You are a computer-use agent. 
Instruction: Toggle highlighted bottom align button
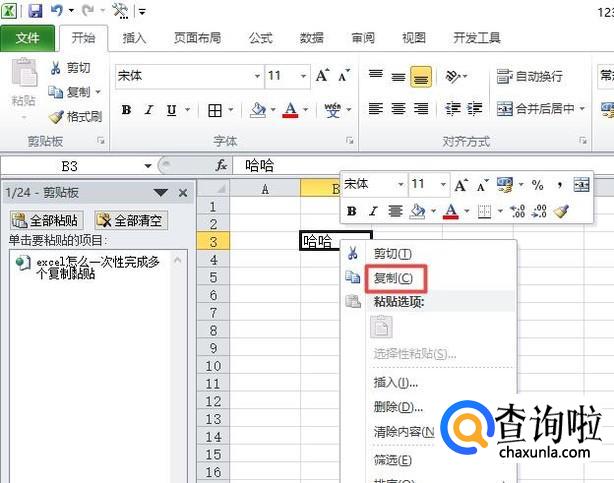[421, 76]
